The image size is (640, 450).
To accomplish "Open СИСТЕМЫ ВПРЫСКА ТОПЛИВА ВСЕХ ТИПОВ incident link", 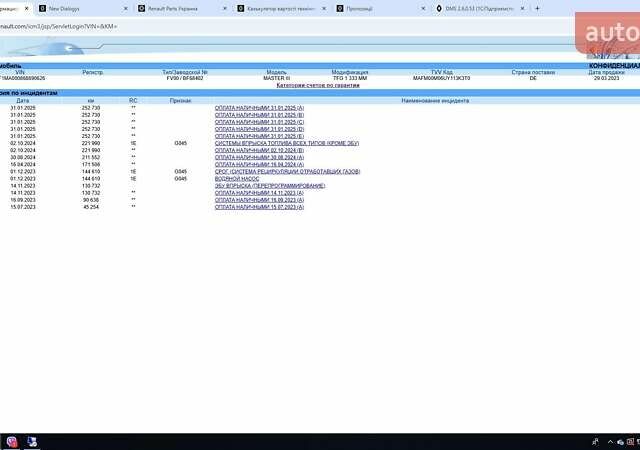I will (287, 143).
